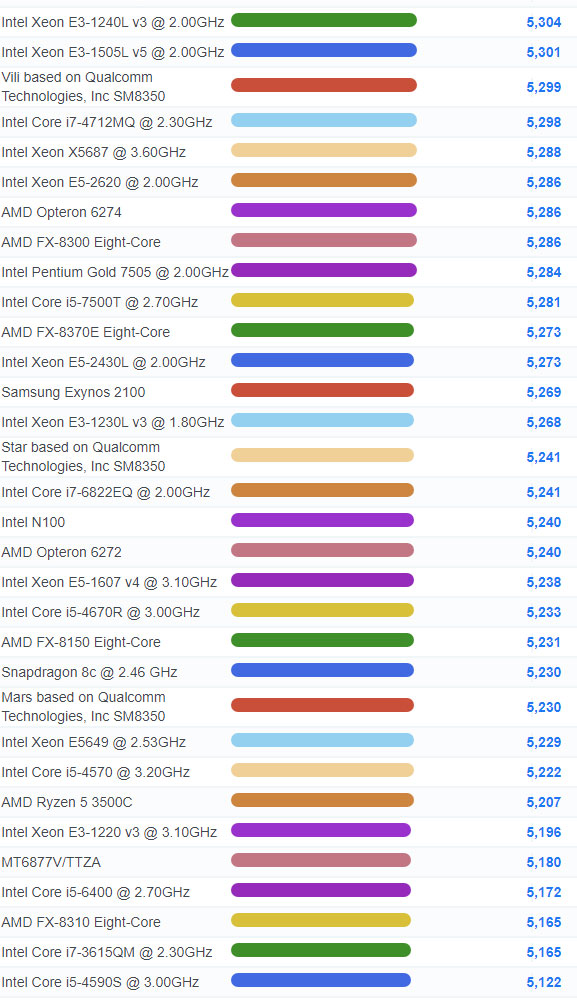Open Intel Core i7-3615QM link
This screenshot has height=1000, width=577.
pyautogui.click(x=107, y=952)
